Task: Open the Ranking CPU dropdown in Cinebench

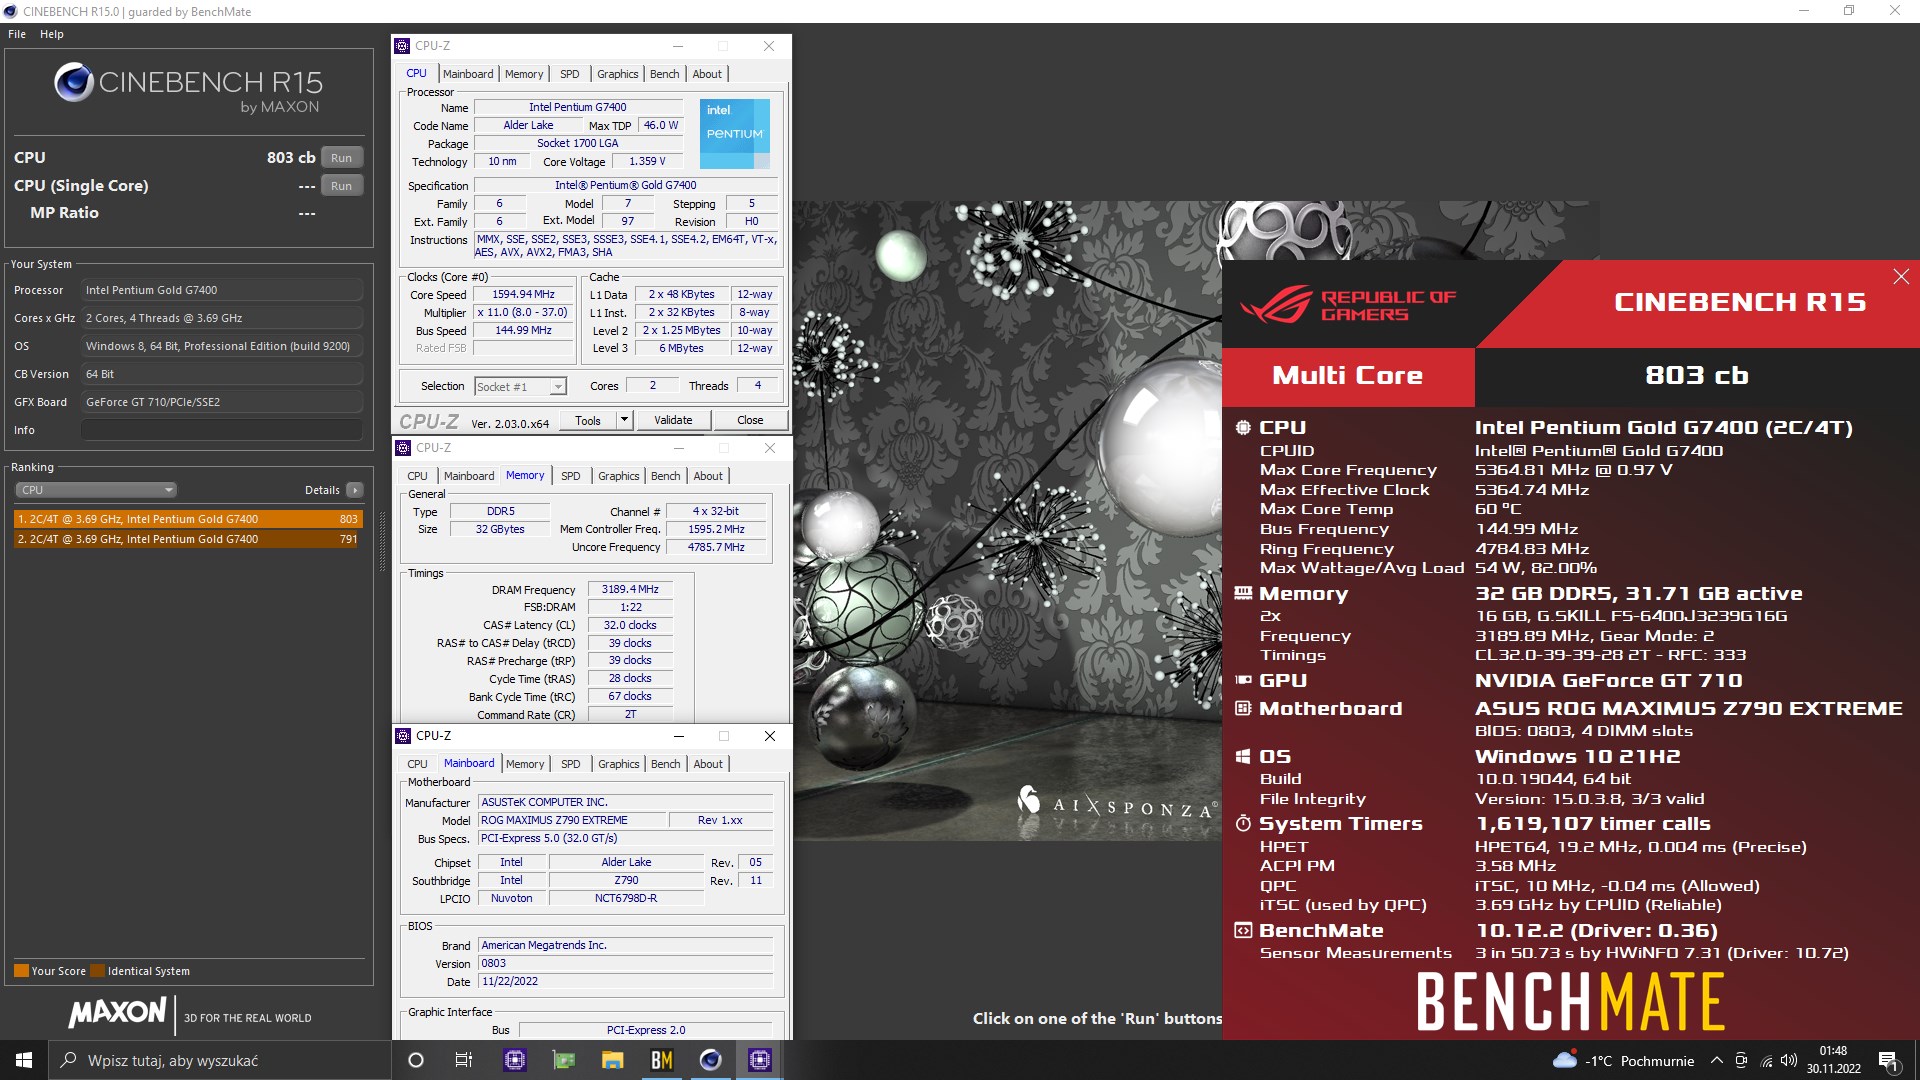Action: (x=96, y=490)
